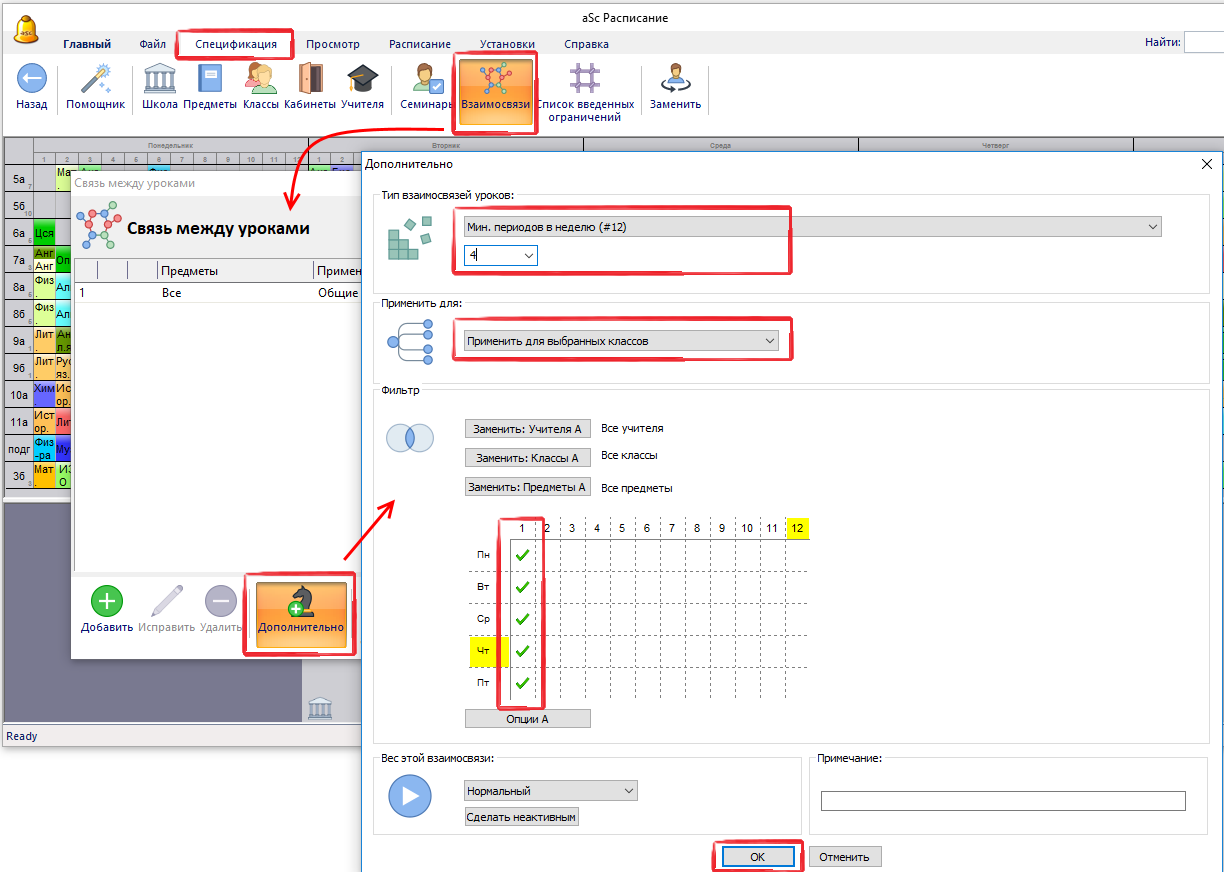Screen dimensions: 1224x872
Task: Click the Учителя graduation cap icon
Action: tap(362, 79)
